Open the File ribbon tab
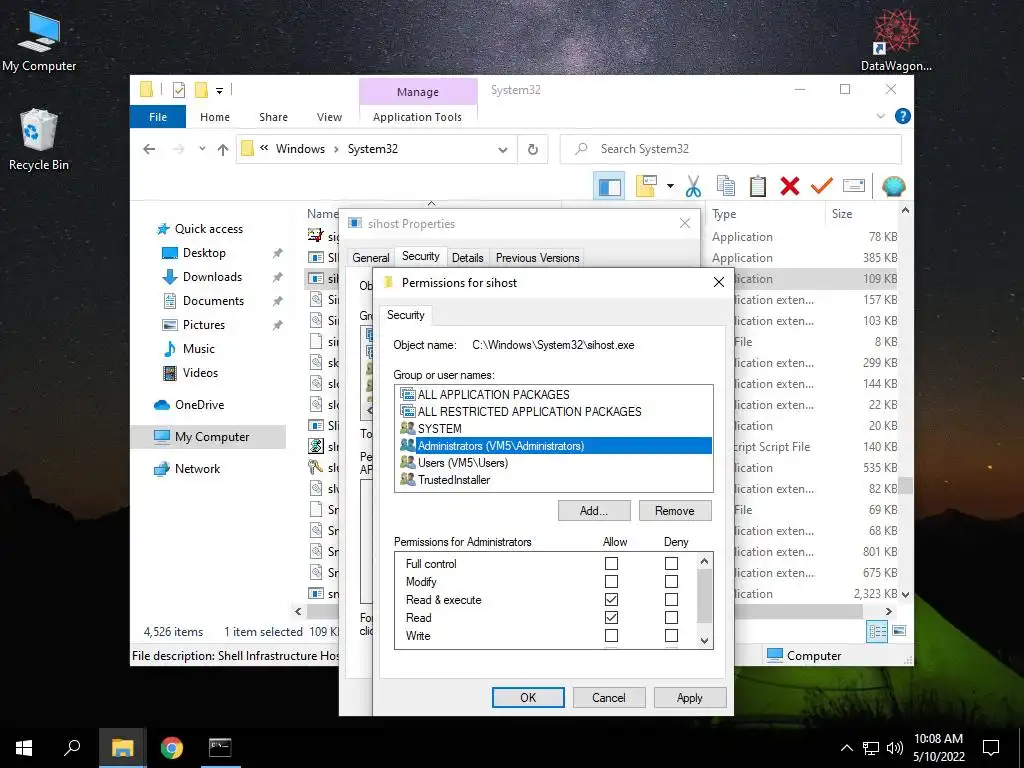This screenshot has width=1024, height=768. 158,117
